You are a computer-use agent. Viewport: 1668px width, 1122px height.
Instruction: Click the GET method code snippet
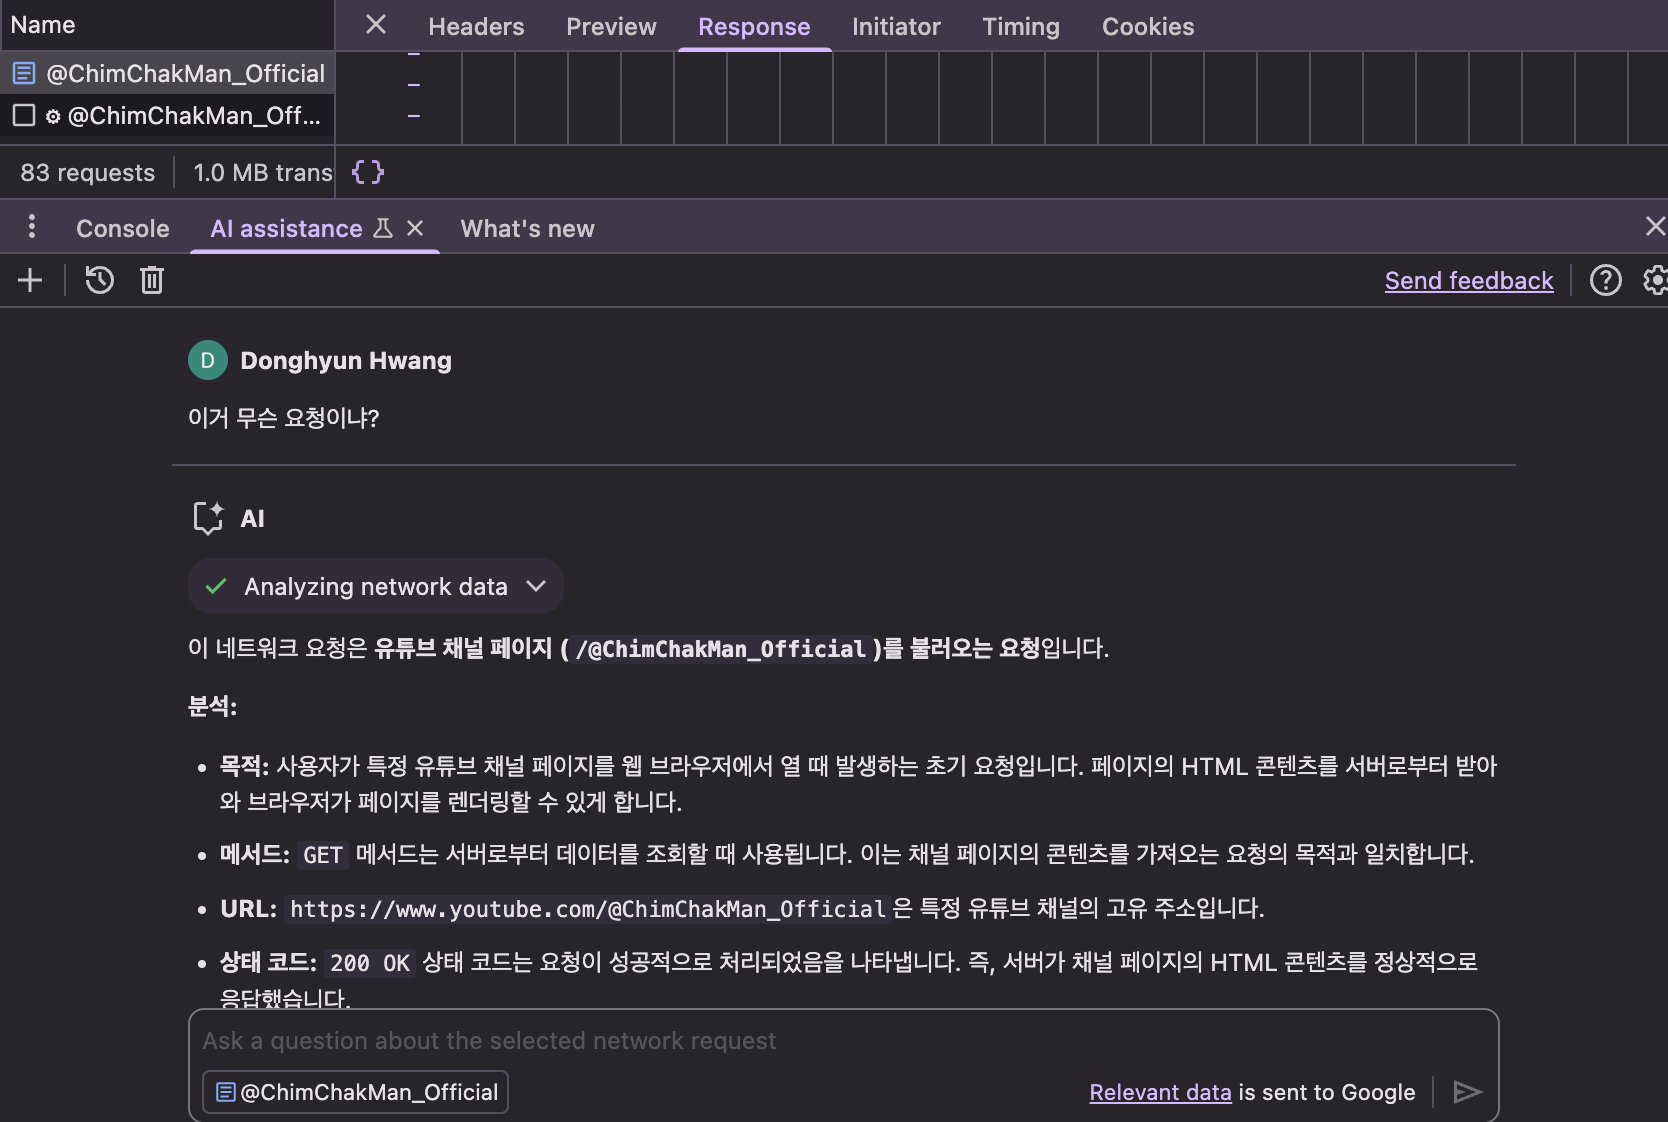(322, 855)
